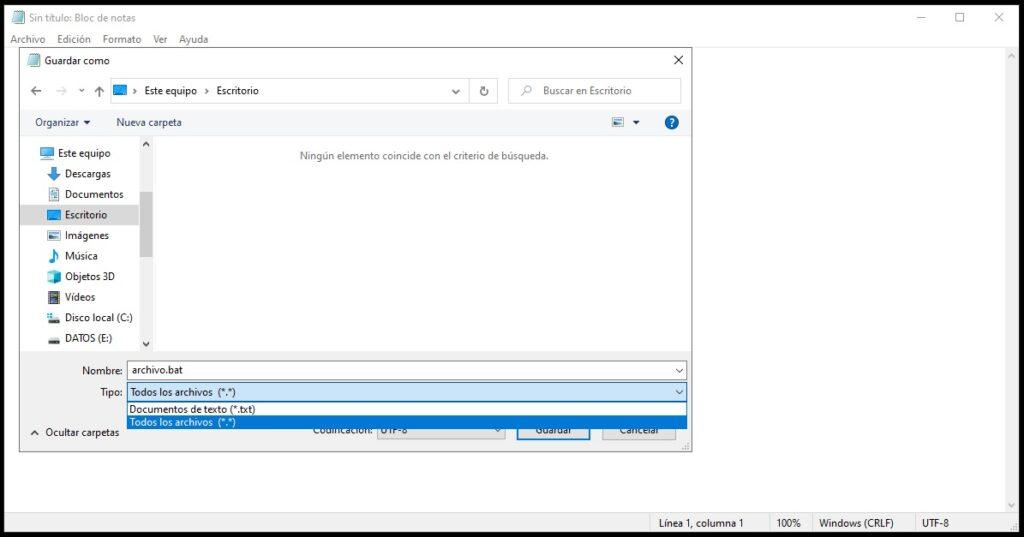Select Descargas in the sidebar

(x=87, y=174)
